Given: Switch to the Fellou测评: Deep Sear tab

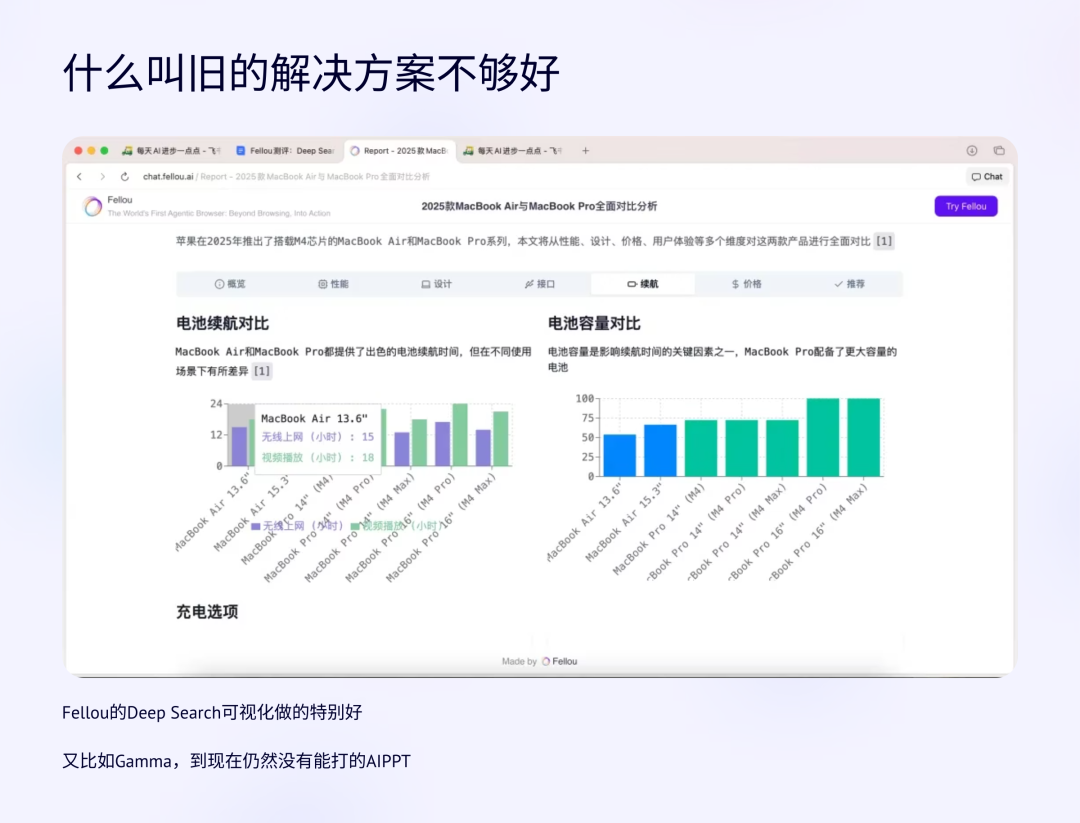Looking at the screenshot, I should pos(285,151).
